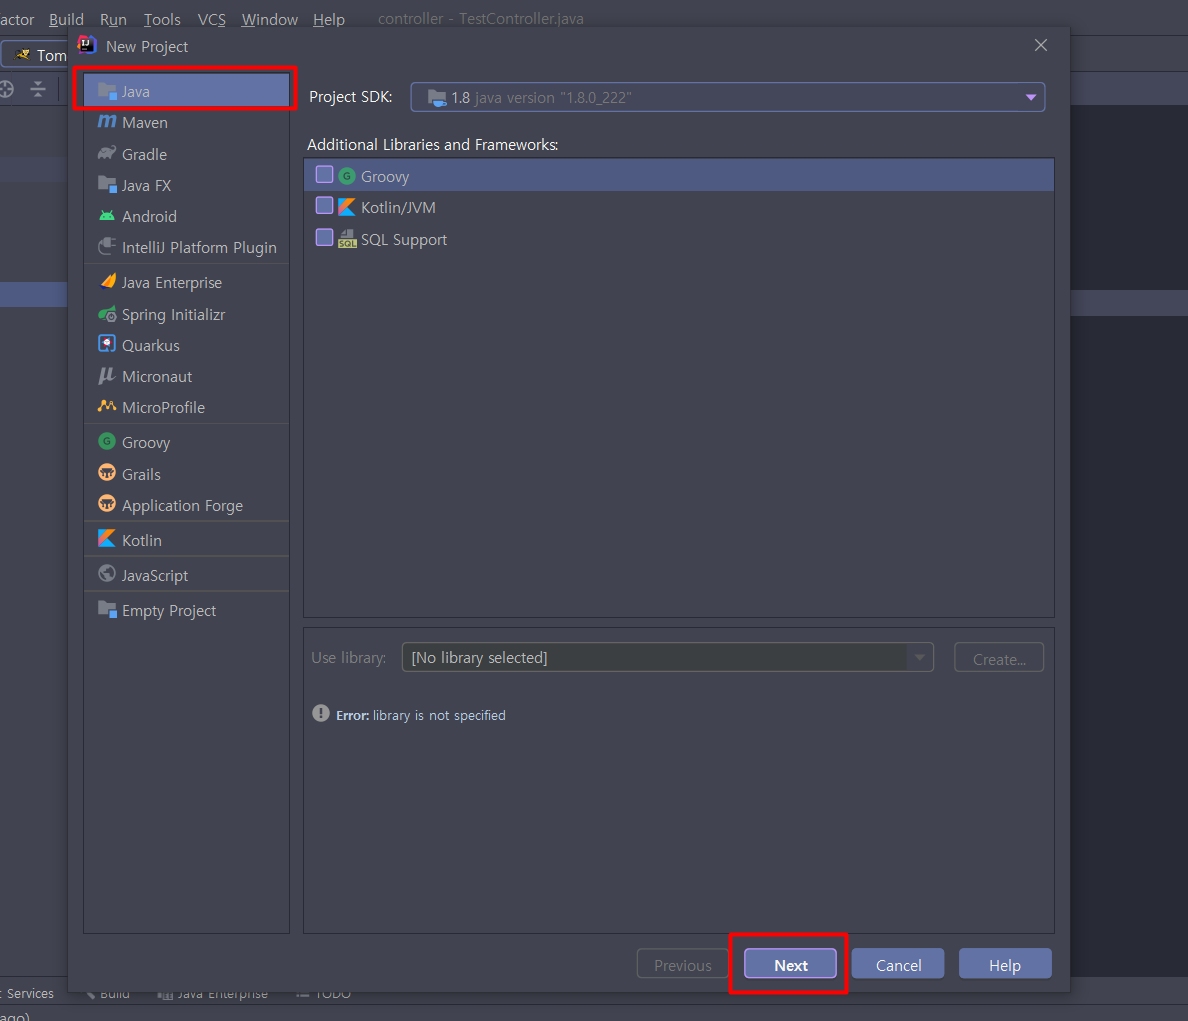Select the Android robot icon
Image resolution: width=1188 pixels, height=1021 pixels.
tap(107, 216)
